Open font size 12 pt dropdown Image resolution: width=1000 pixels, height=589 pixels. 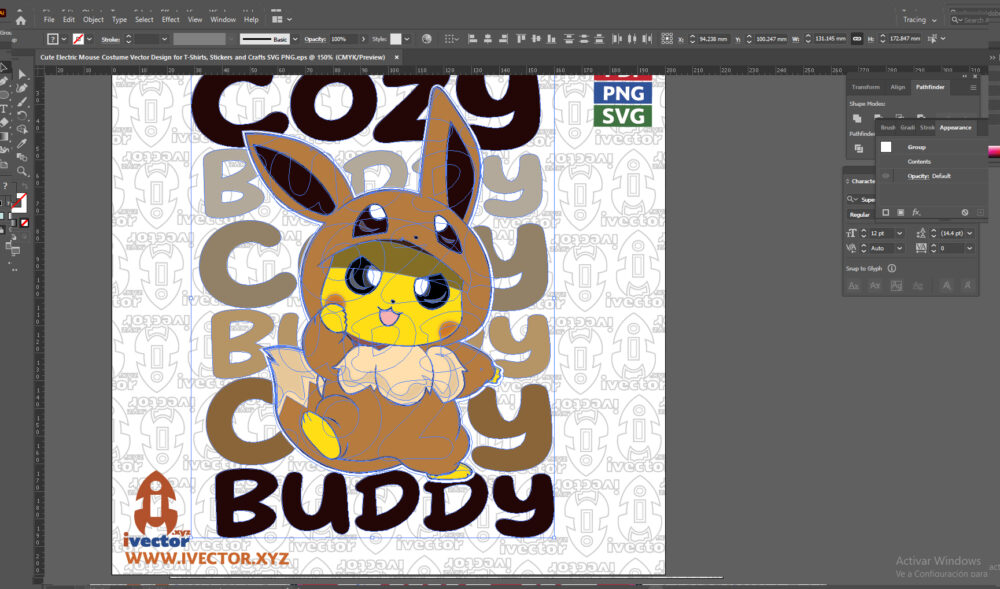tap(899, 233)
